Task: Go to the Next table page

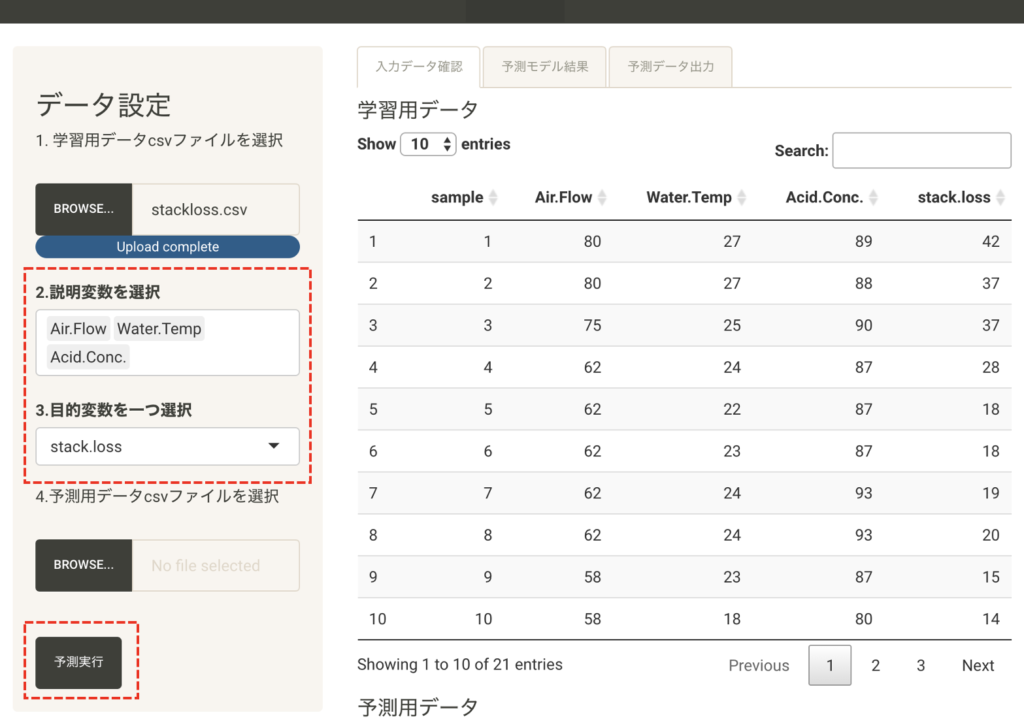Action: (977, 665)
